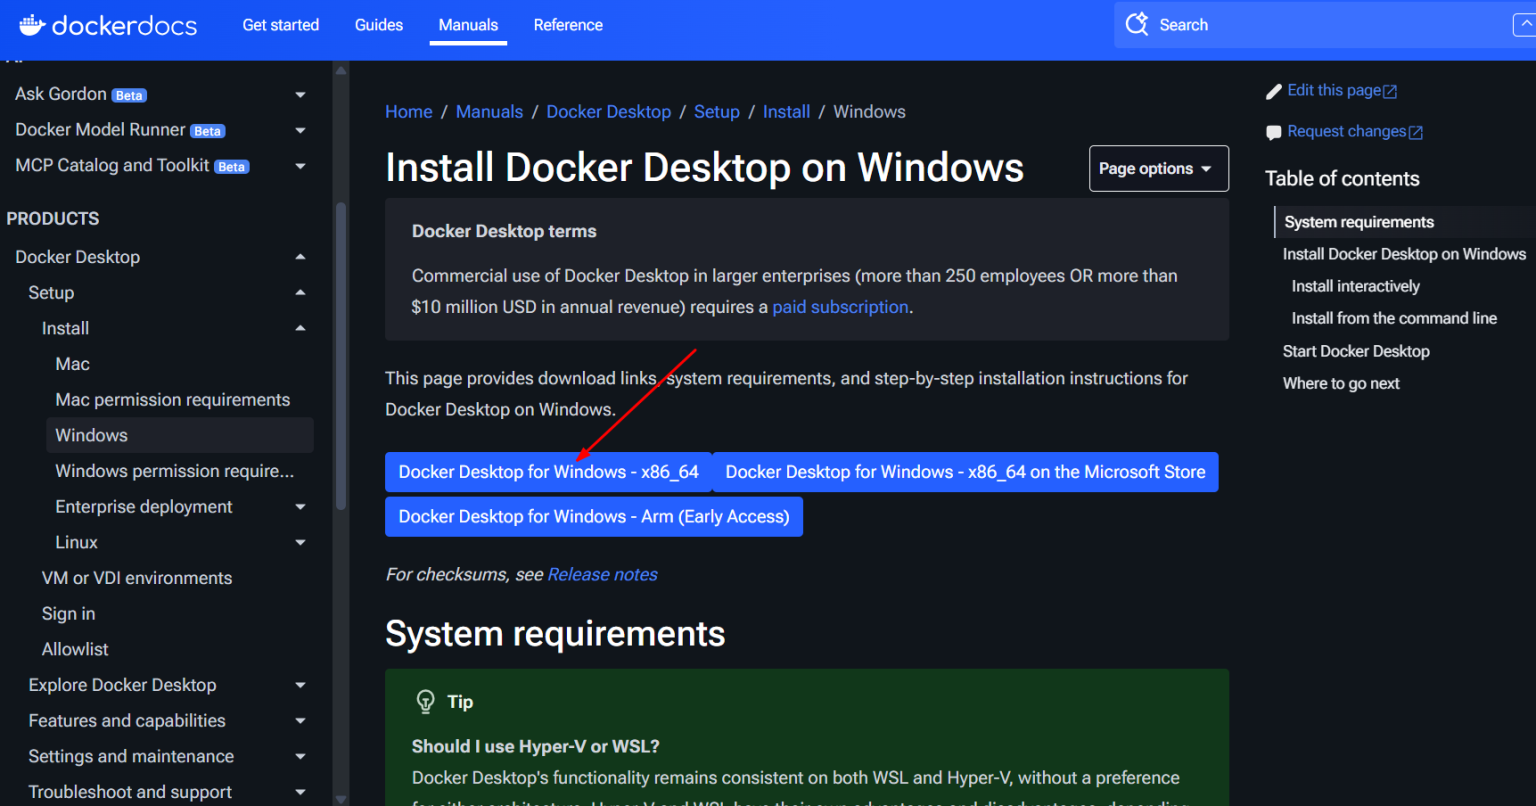Click the Docker whale logo
The height and width of the screenshot is (806, 1536).
pyautogui.click(x=32, y=25)
